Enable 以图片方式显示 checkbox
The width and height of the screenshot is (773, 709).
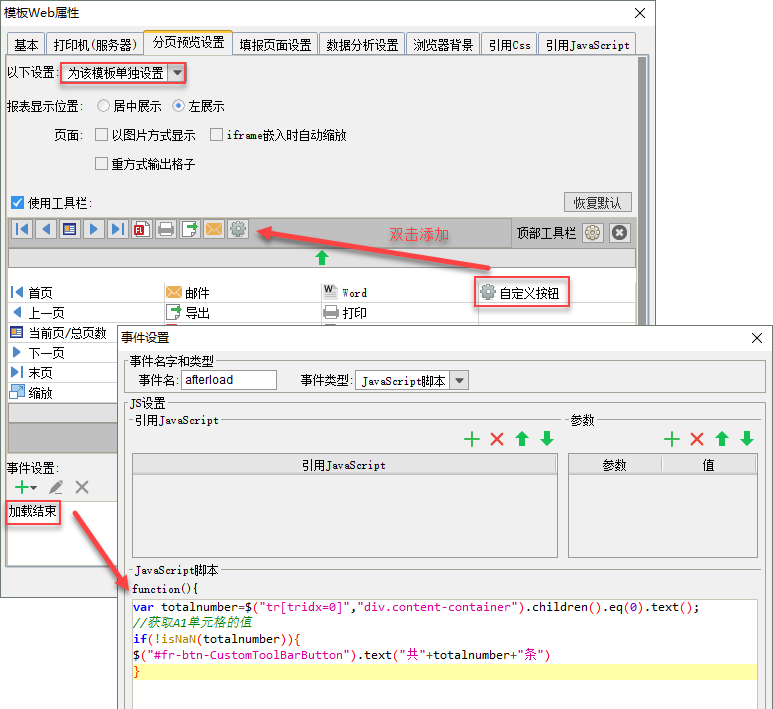pyautogui.click(x=101, y=135)
